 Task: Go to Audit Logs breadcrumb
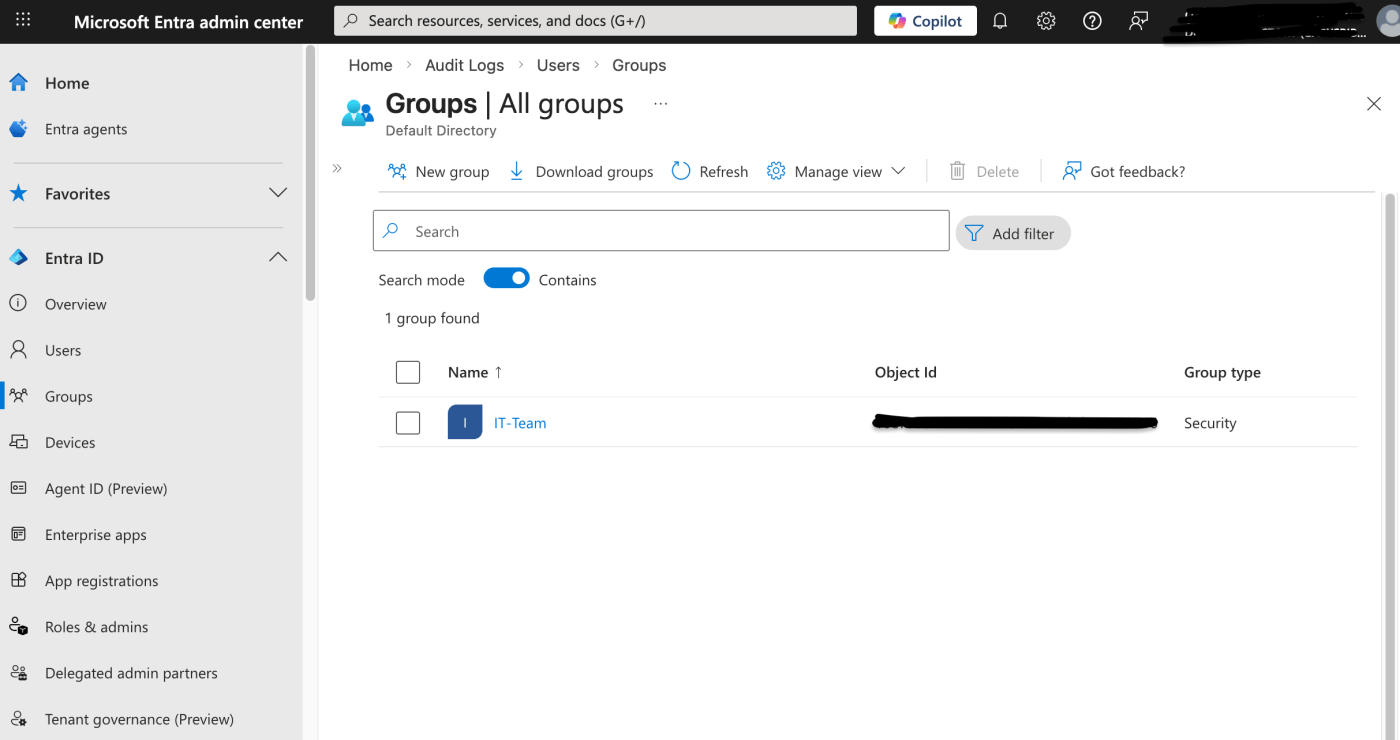click(x=464, y=65)
